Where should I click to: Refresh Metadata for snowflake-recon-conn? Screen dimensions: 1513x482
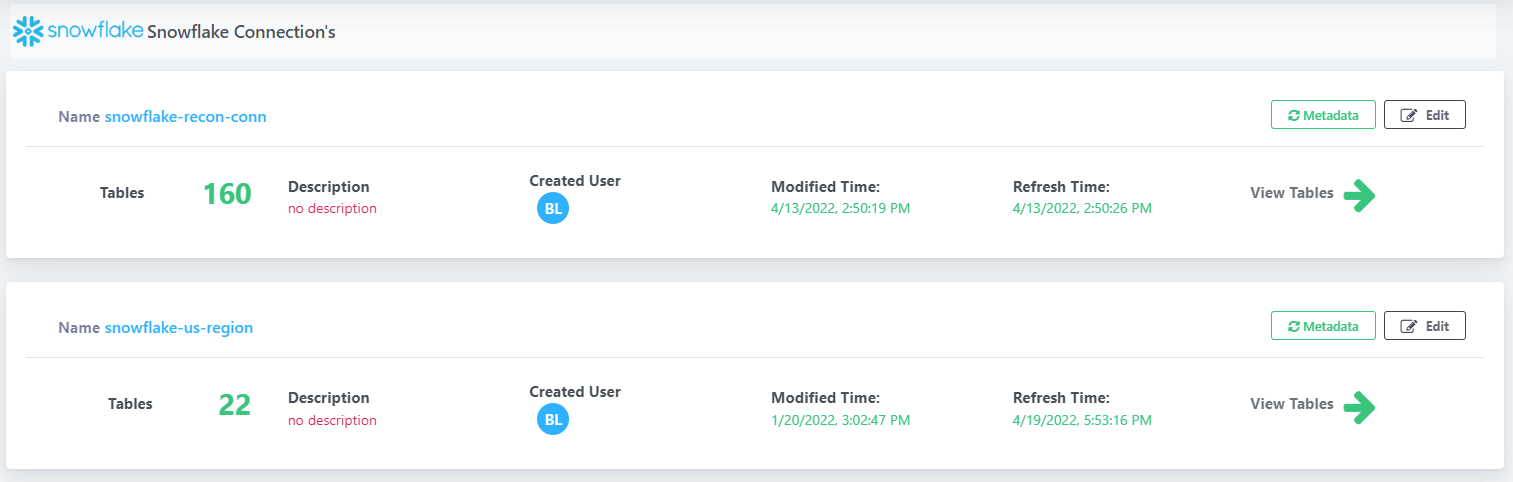click(x=1323, y=115)
